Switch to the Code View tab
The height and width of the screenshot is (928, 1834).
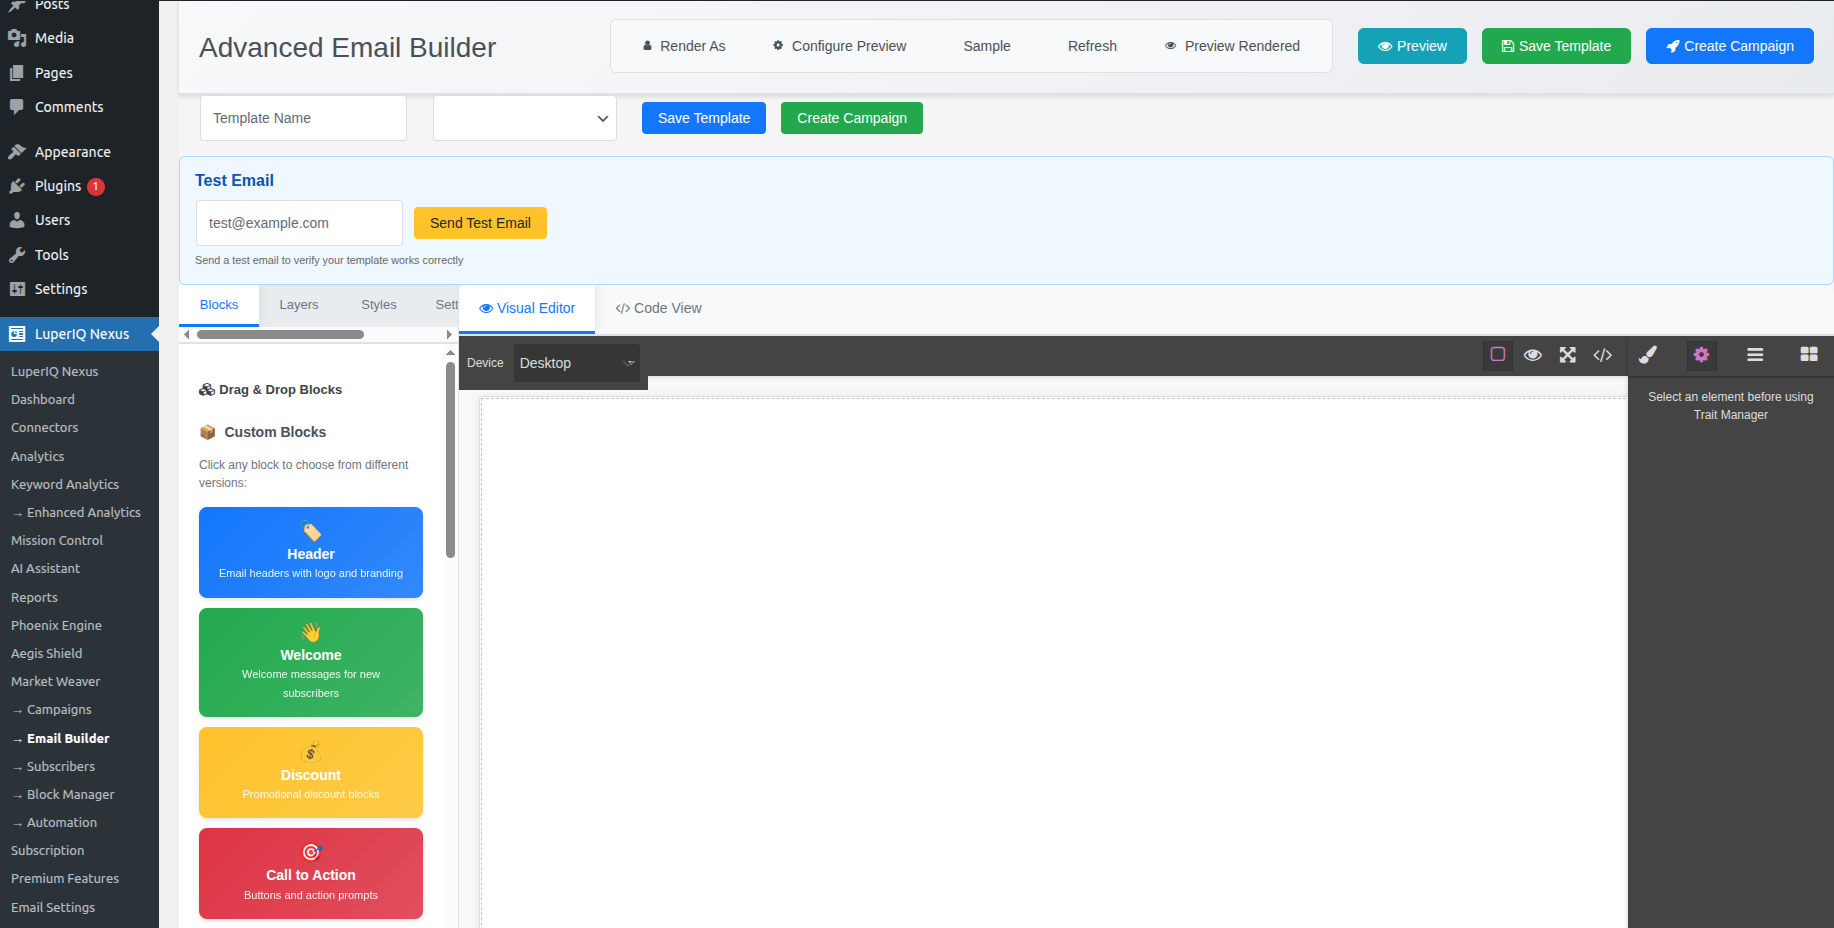tap(658, 308)
